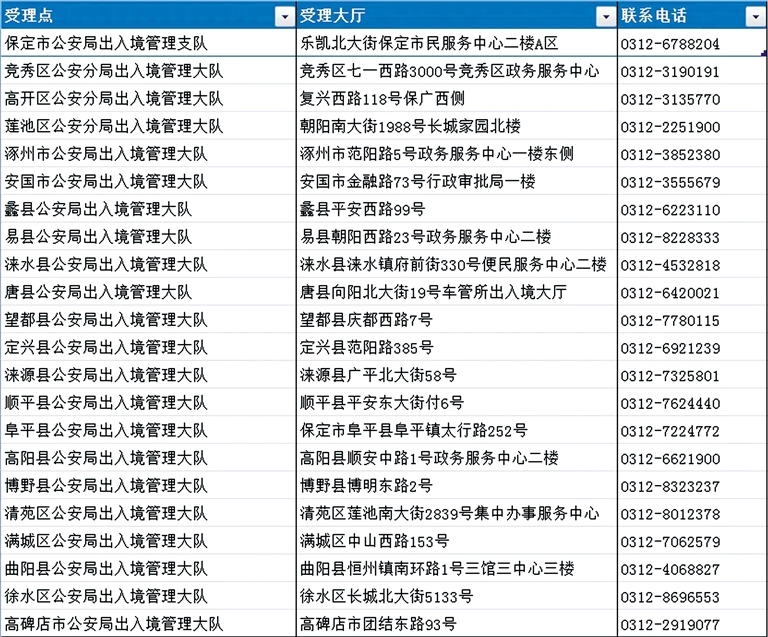Screen dimensions: 768x637
Task: Select cell 高开区公安分局出入境管理大队
Action: click(x=148, y=98)
